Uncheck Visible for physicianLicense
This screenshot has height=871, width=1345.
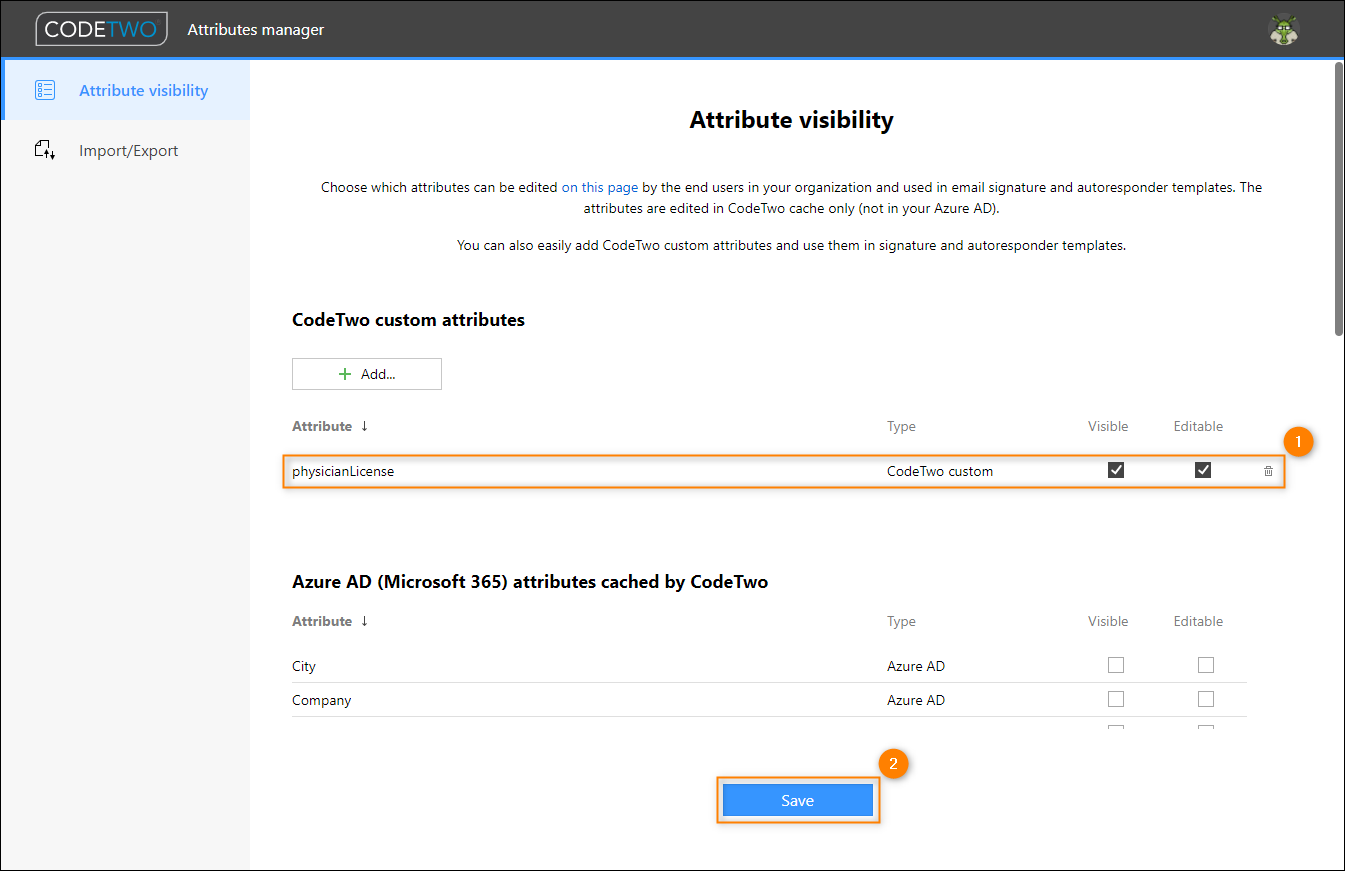tap(1116, 470)
